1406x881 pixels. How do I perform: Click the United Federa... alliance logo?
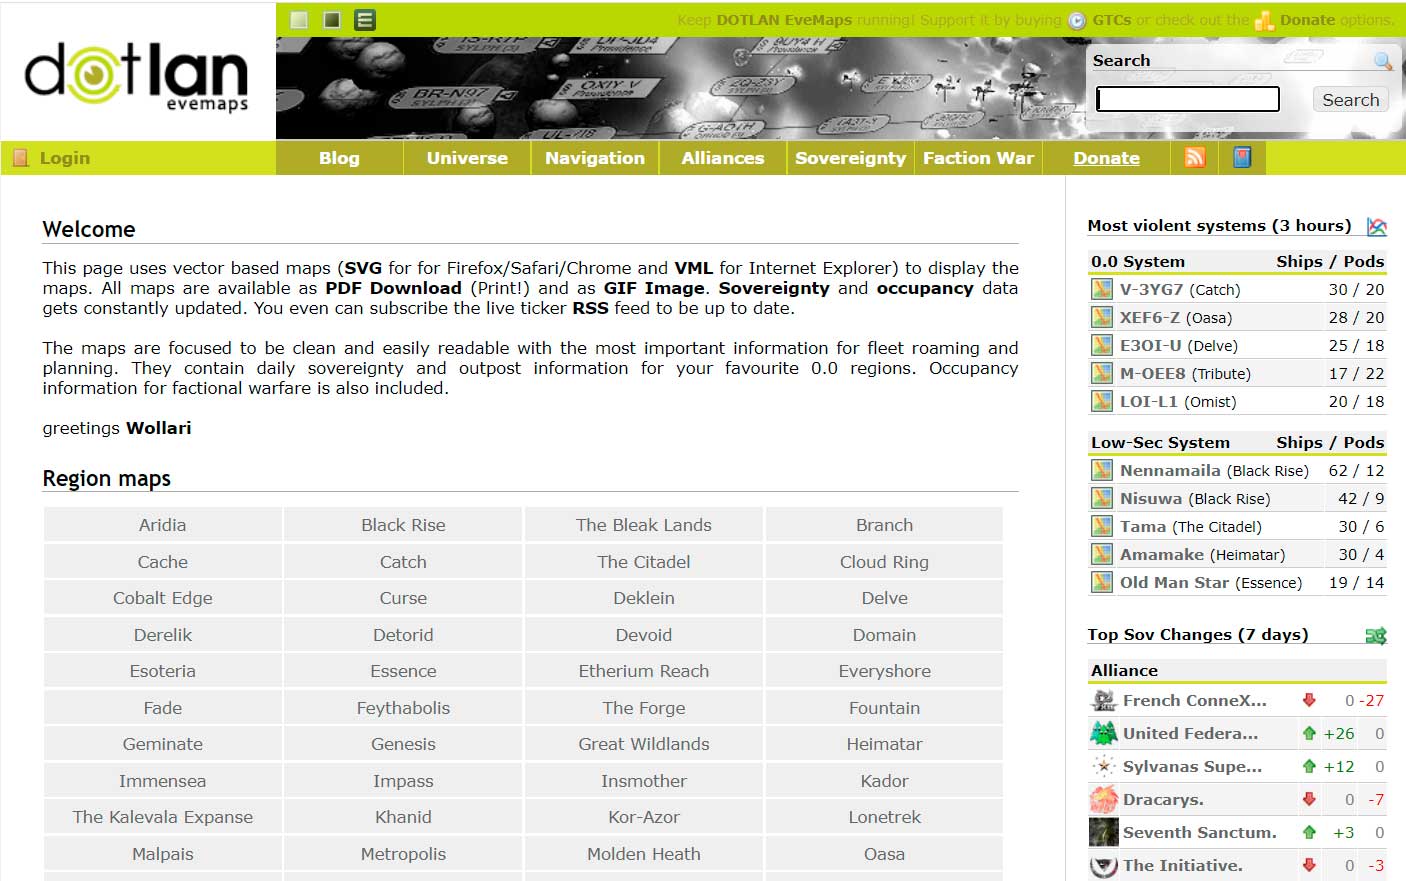[1104, 733]
